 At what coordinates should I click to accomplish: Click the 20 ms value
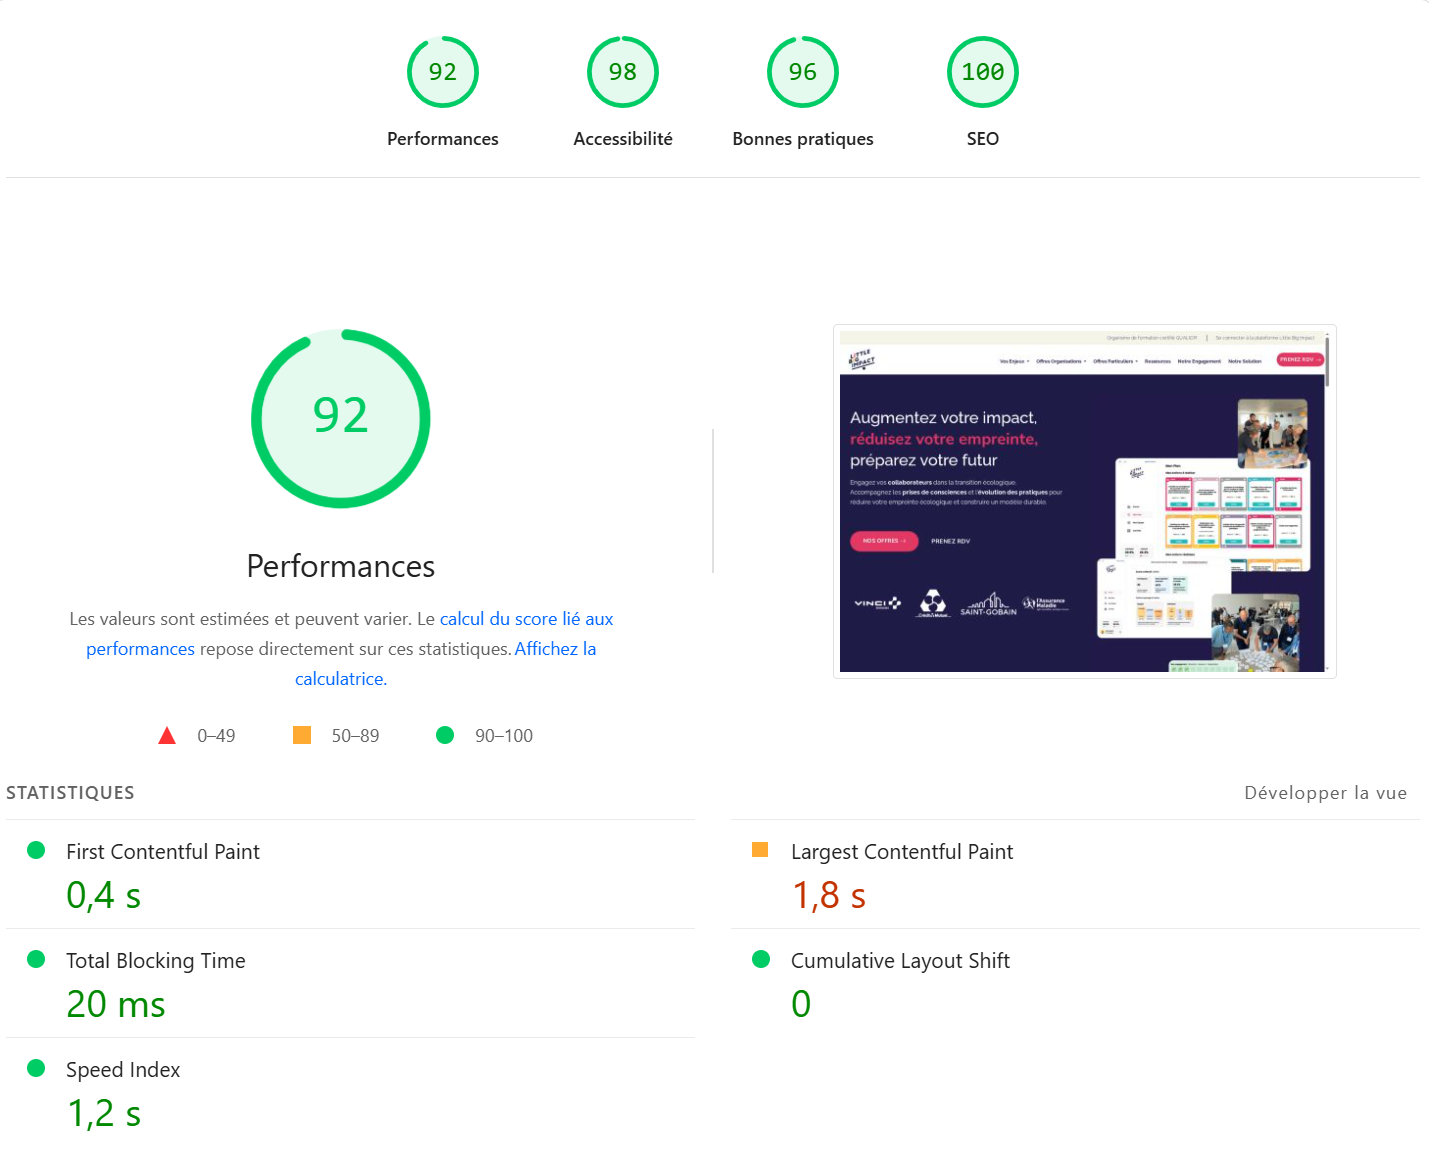[x=116, y=1004]
